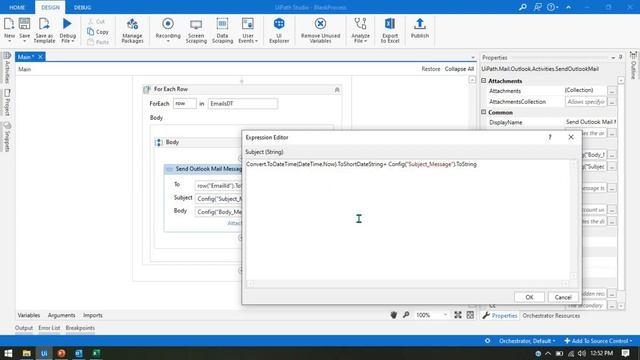640x360 pixels.
Task: Open Data Scraping wizard
Action: pos(222,30)
